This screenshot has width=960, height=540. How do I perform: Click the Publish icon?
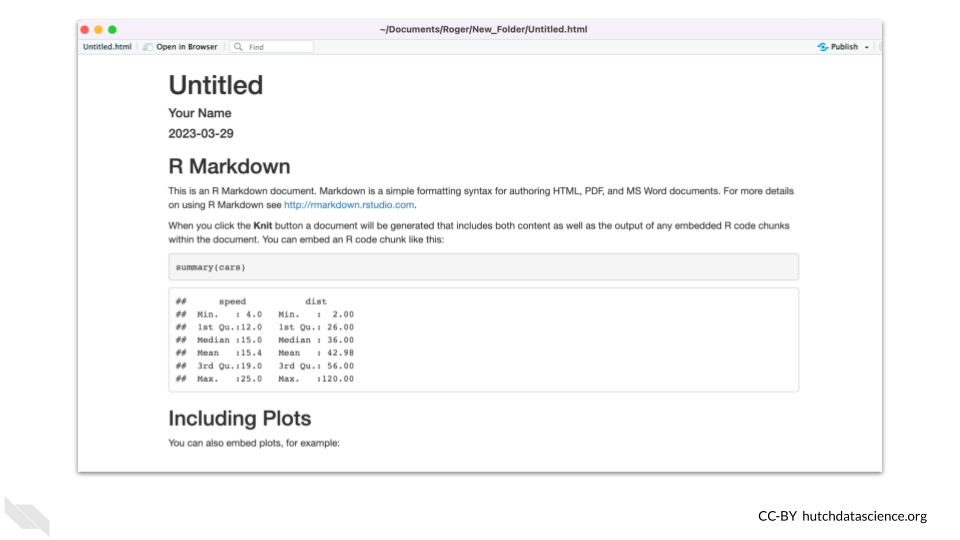point(822,47)
